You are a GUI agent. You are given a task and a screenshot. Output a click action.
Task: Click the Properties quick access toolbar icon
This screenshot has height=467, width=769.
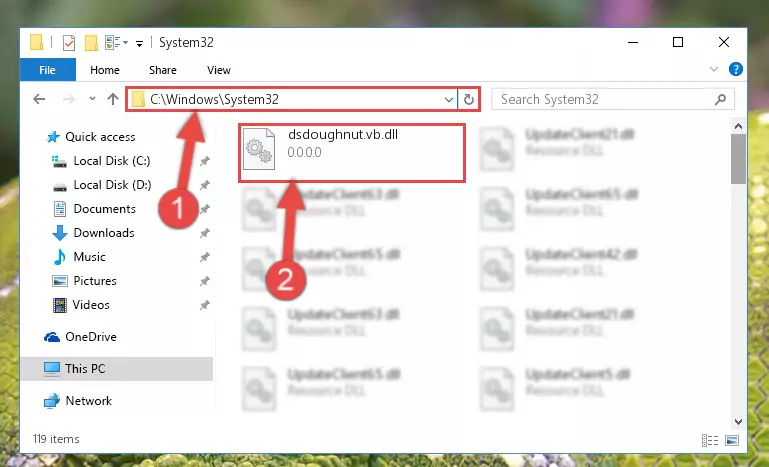point(69,43)
